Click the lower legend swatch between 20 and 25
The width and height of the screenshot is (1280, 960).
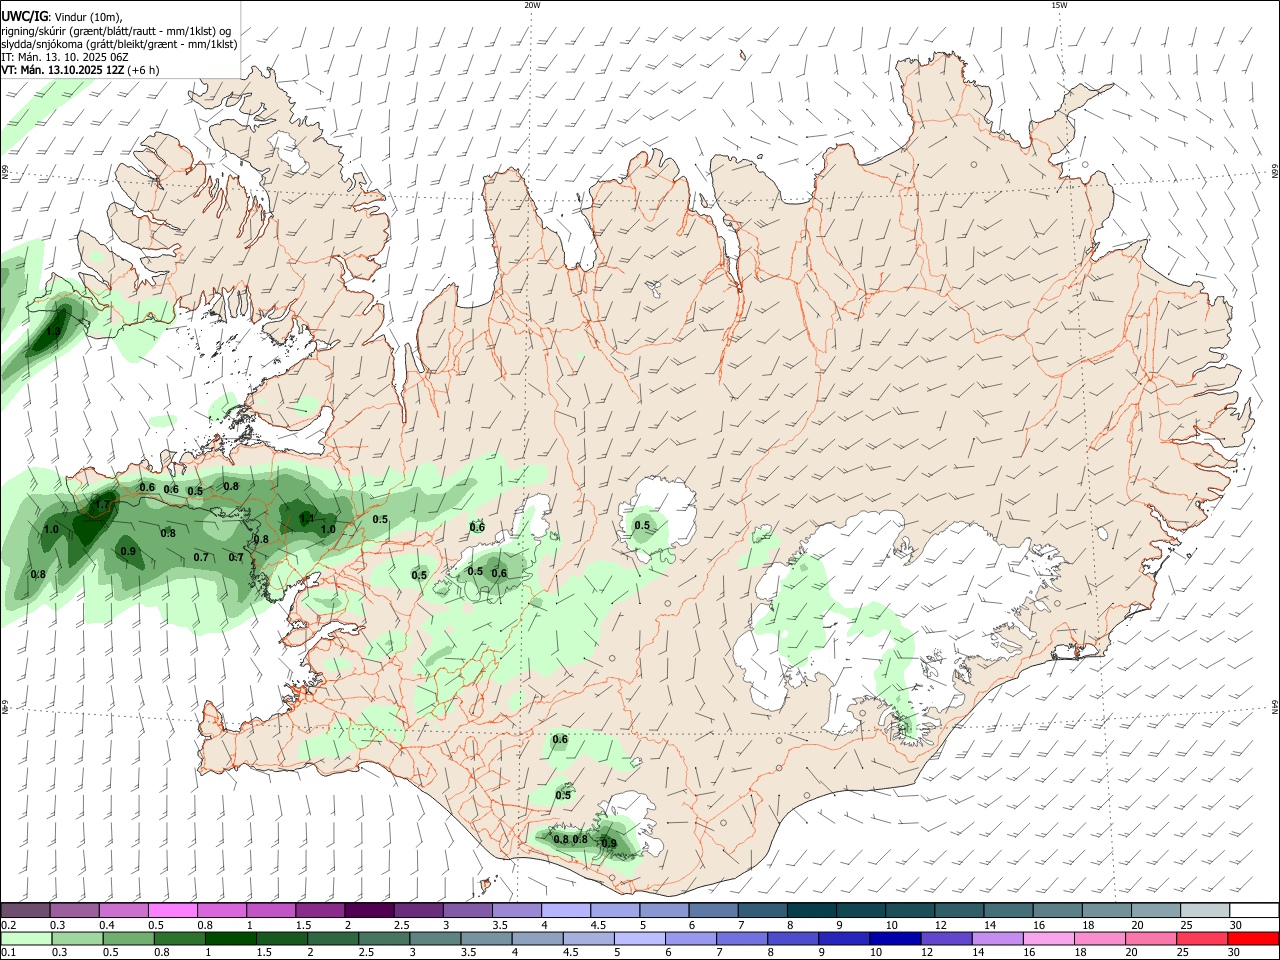[x=1153, y=939]
